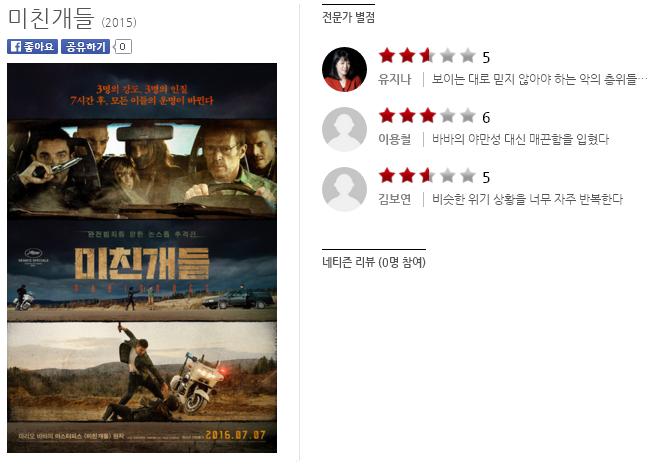Open the 미친개들 movie poster image

[x=142, y=258]
